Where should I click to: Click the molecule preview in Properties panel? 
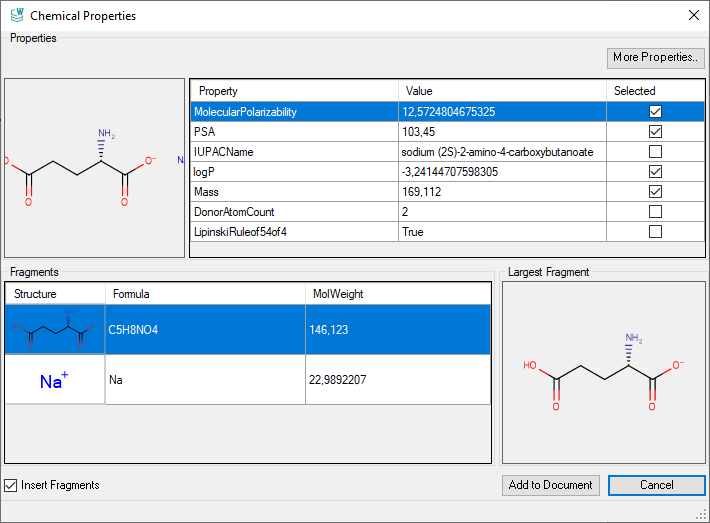[x=94, y=168]
